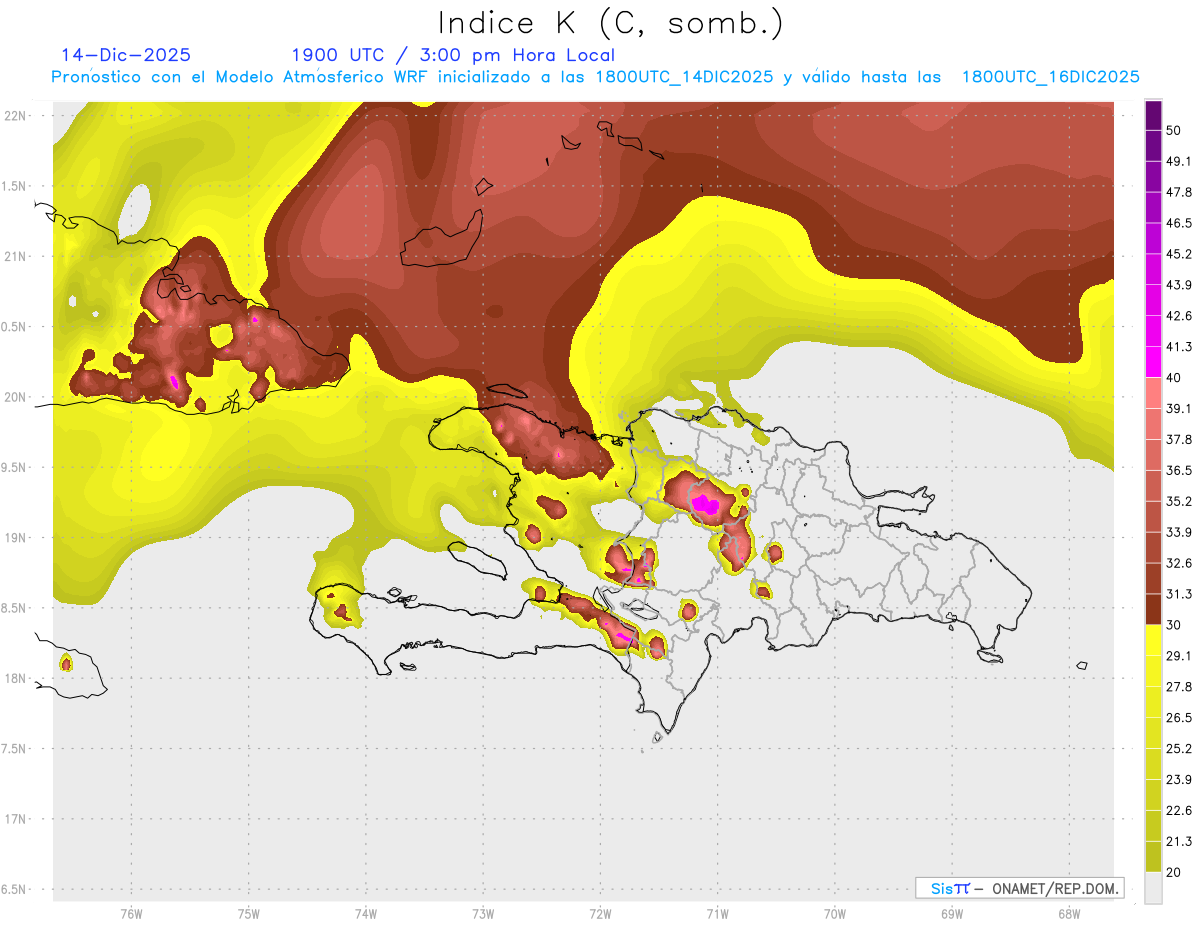Click the longitude label '69W'
The height and width of the screenshot is (927, 1200).
pyautogui.click(x=952, y=915)
